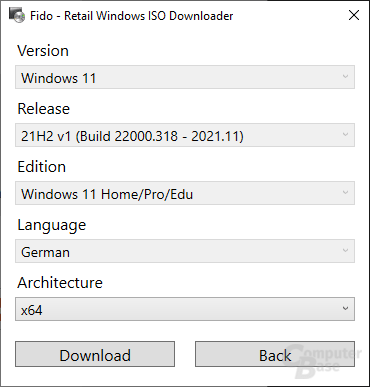
Task: Click the window title 'Fido - Retail Windows ISO Downloader'
Action: (132, 16)
